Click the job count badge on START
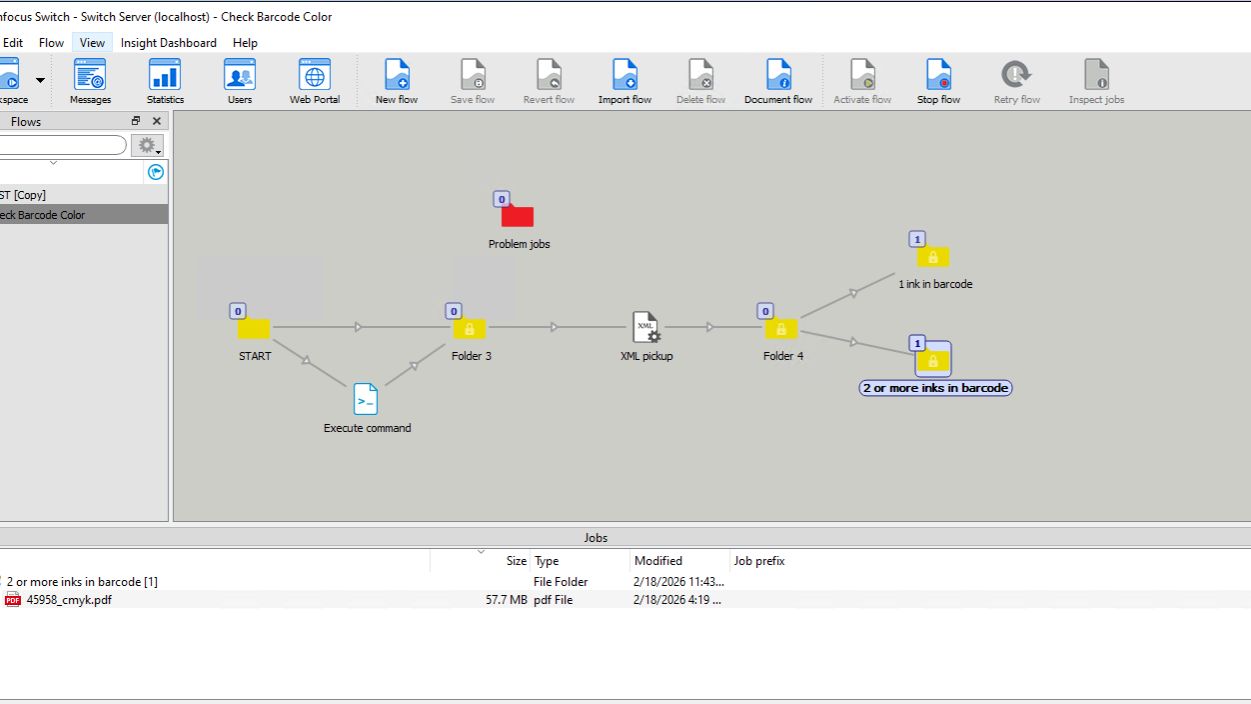Image resolution: width=1251 pixels, height=704 pixels. click(x=238, y=311)
